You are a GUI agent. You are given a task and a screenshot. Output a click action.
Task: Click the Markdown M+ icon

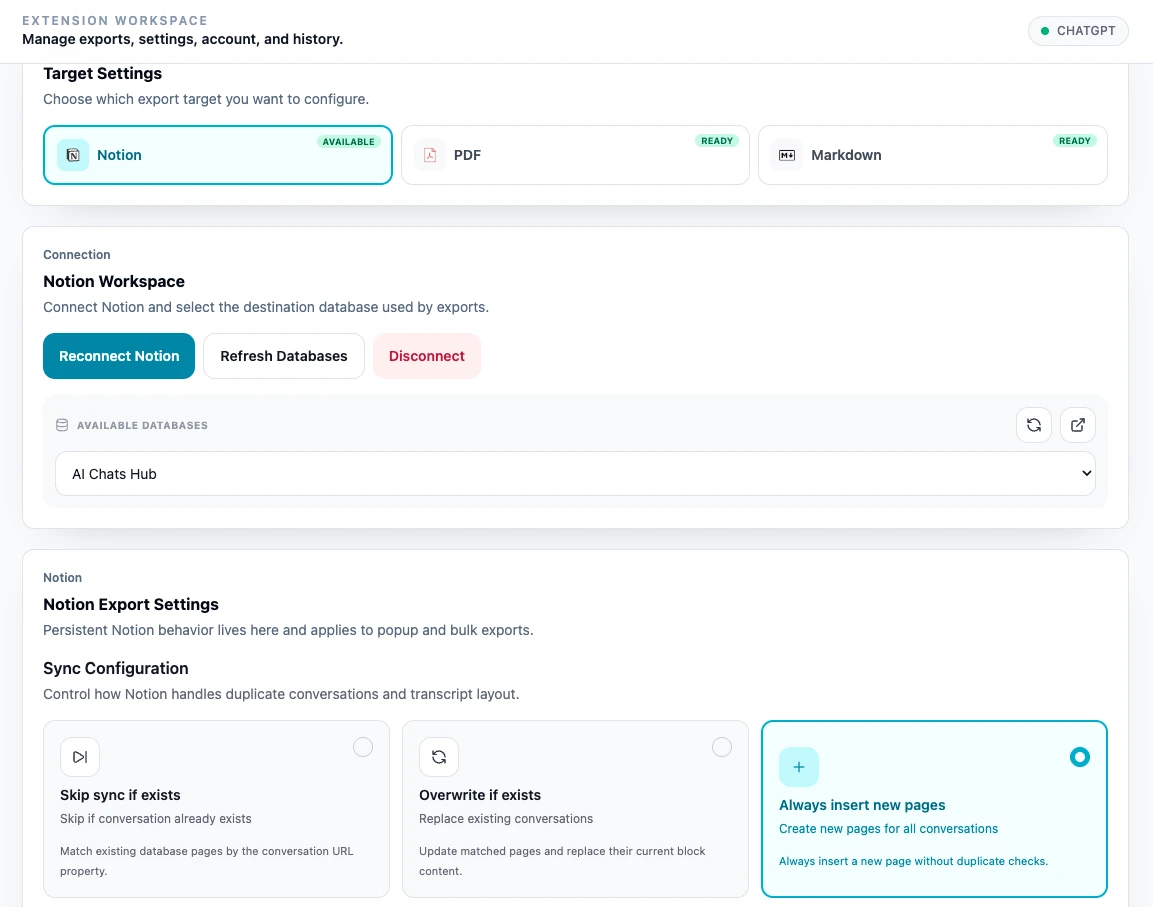787,155
